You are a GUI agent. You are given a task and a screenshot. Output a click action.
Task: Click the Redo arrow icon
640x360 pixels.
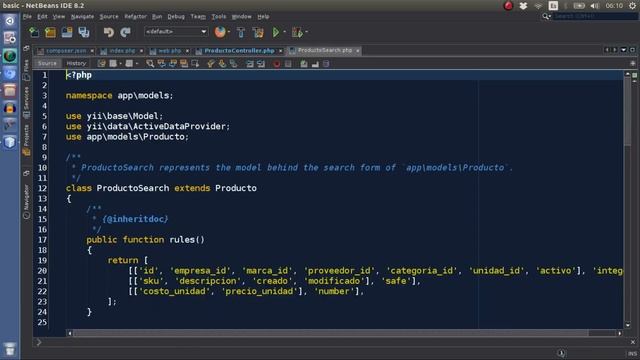coord(125,32)
